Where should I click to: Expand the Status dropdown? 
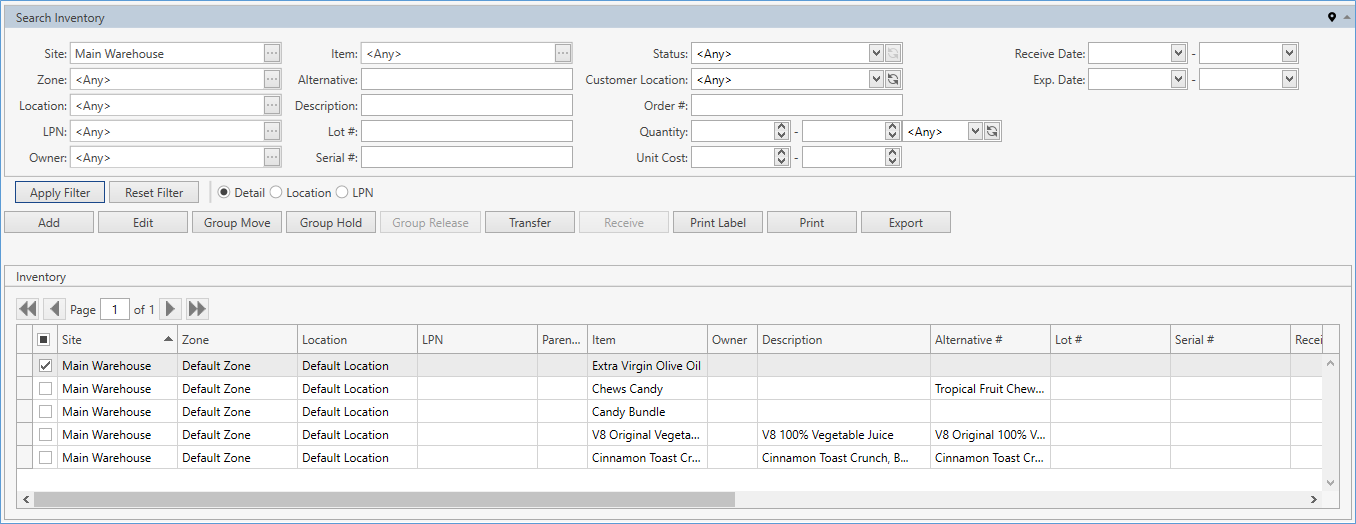[876, 54]
